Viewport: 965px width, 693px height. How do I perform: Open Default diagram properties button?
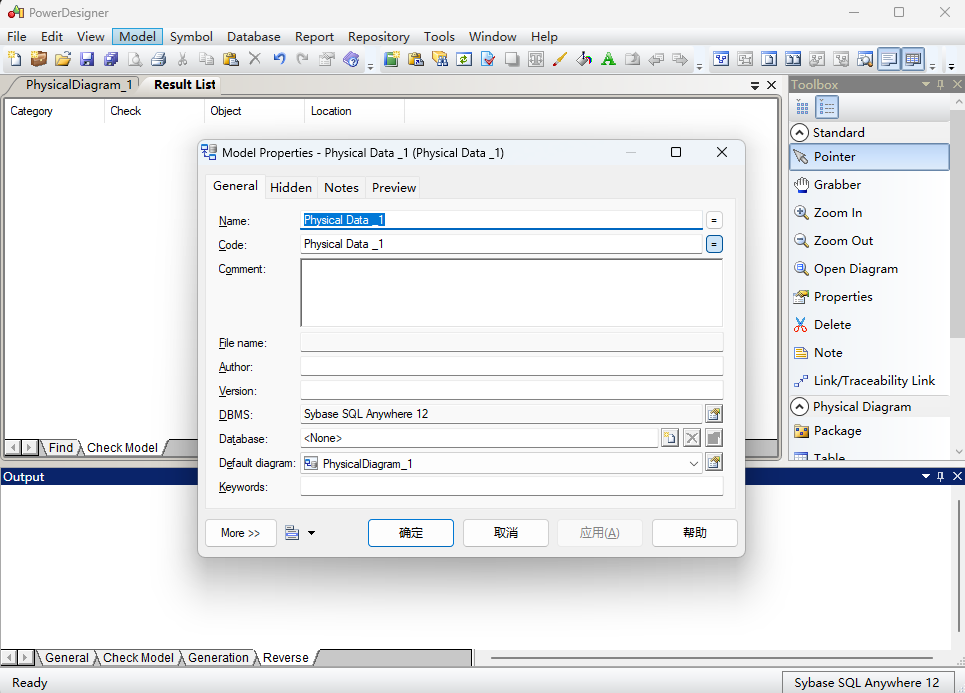[714, 462]
